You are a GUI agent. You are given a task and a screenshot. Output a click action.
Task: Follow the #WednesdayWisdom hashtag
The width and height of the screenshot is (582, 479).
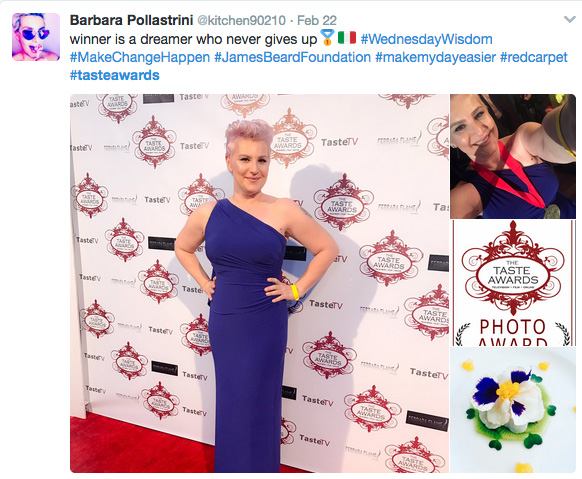(x=426, y=39)
